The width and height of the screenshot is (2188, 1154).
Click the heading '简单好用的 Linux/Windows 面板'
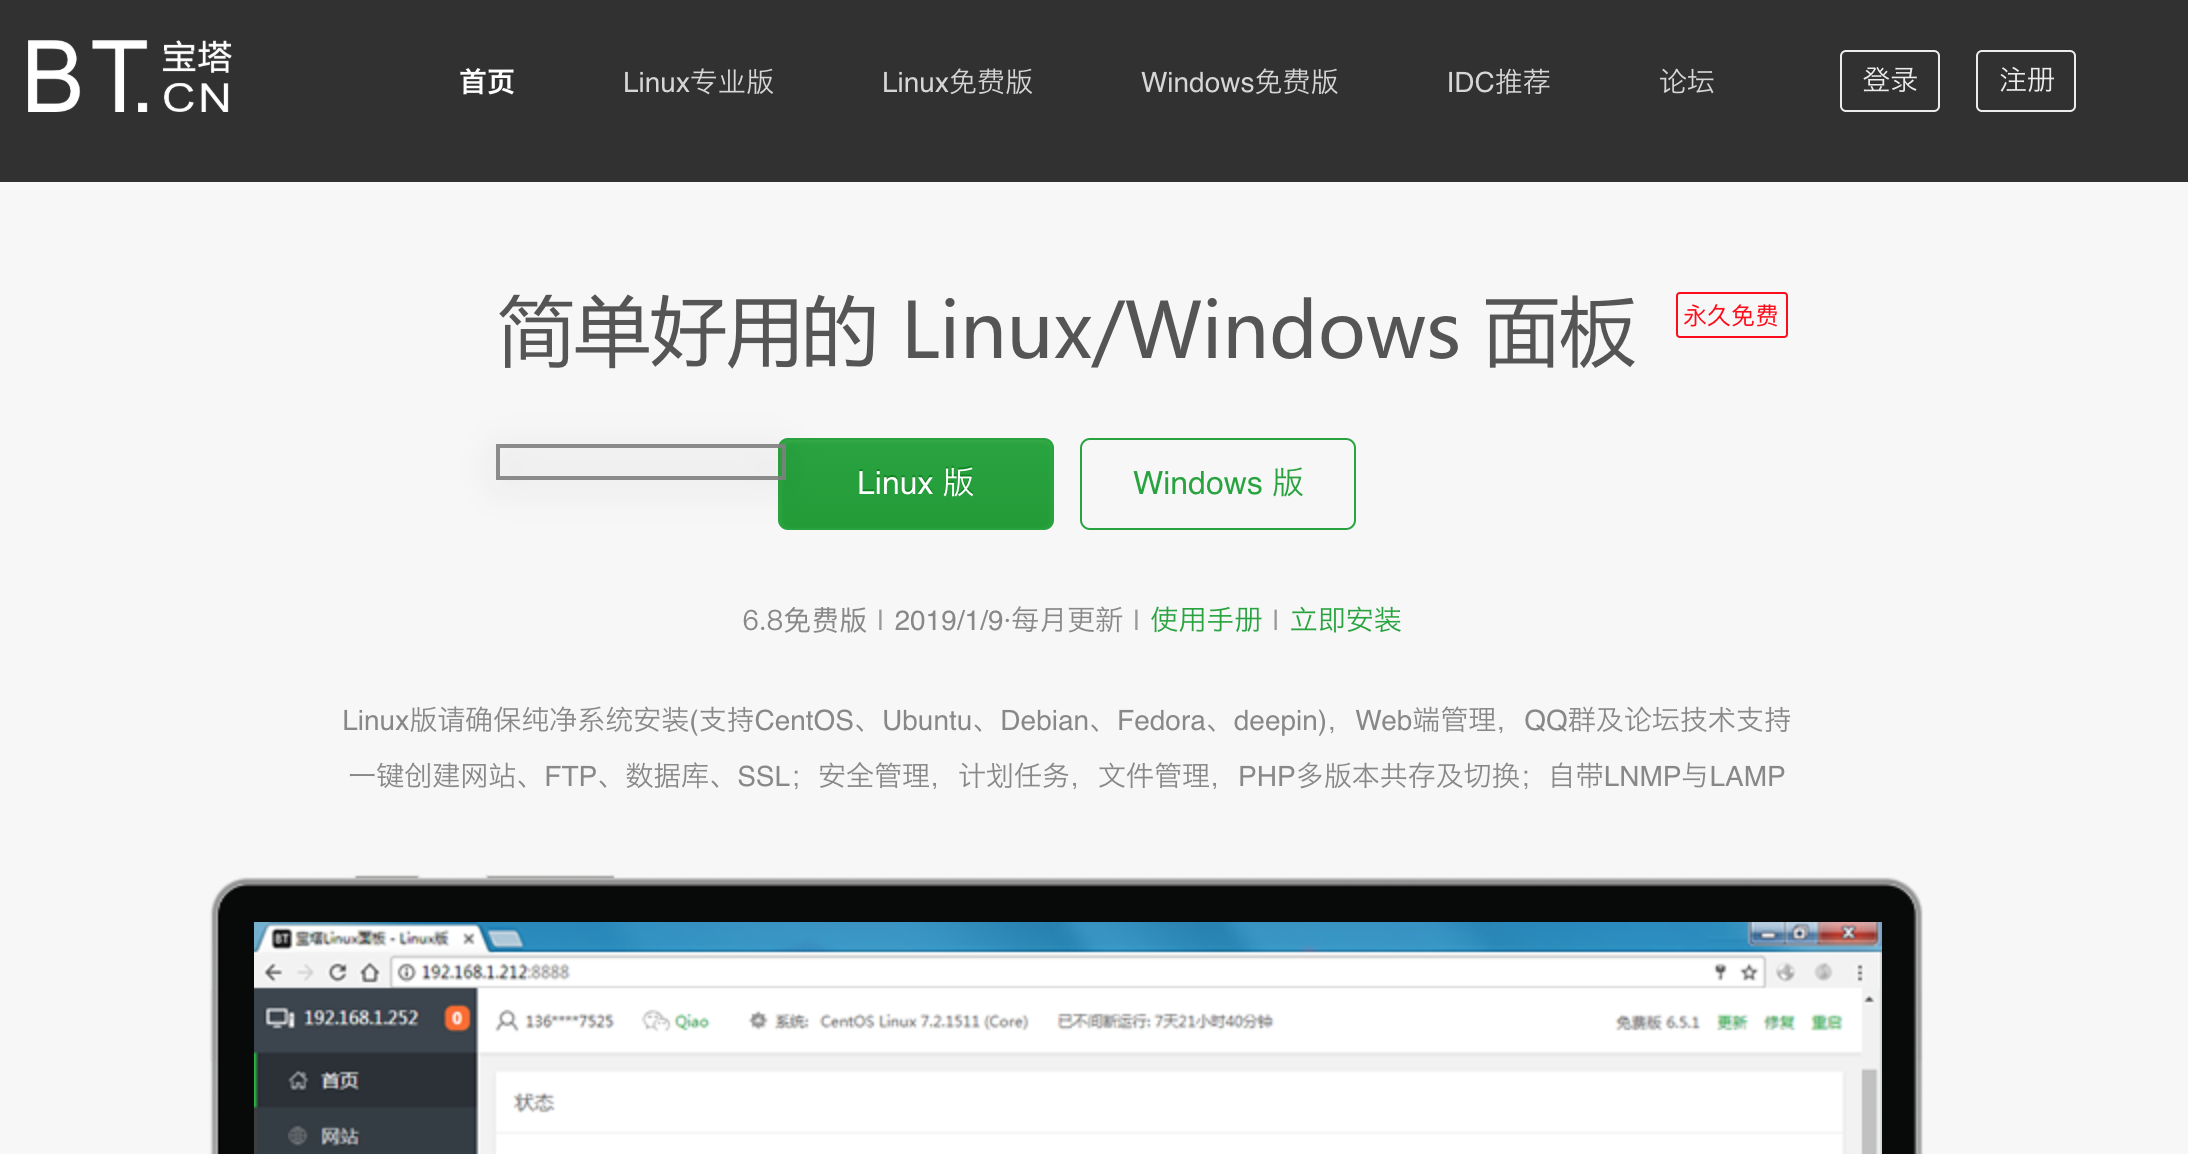tap(1067, 331)
